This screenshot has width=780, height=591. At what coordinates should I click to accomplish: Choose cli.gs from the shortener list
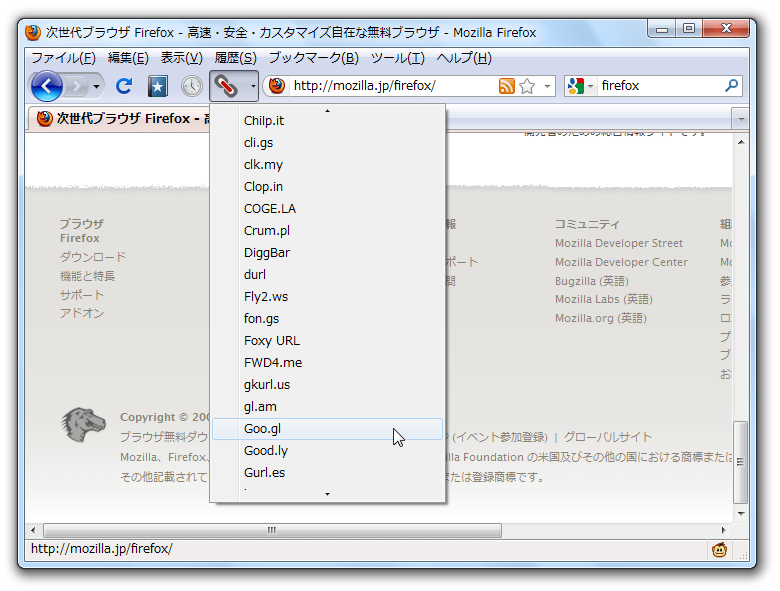[327, 142]
